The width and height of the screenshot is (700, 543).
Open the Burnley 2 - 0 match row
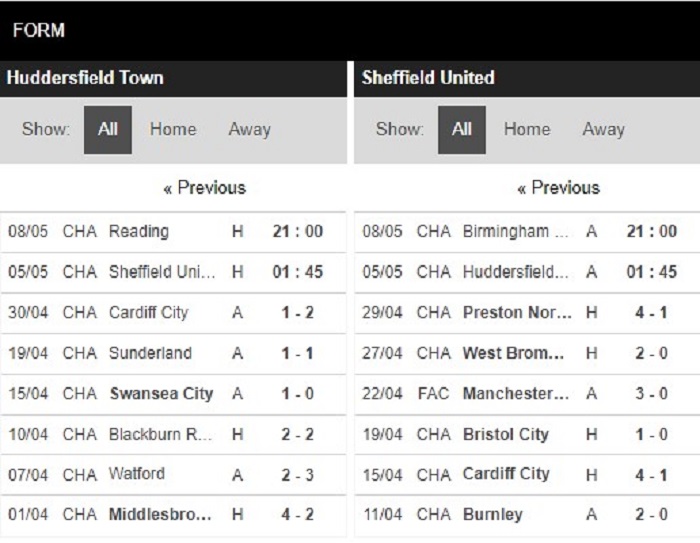coord(527,515)
